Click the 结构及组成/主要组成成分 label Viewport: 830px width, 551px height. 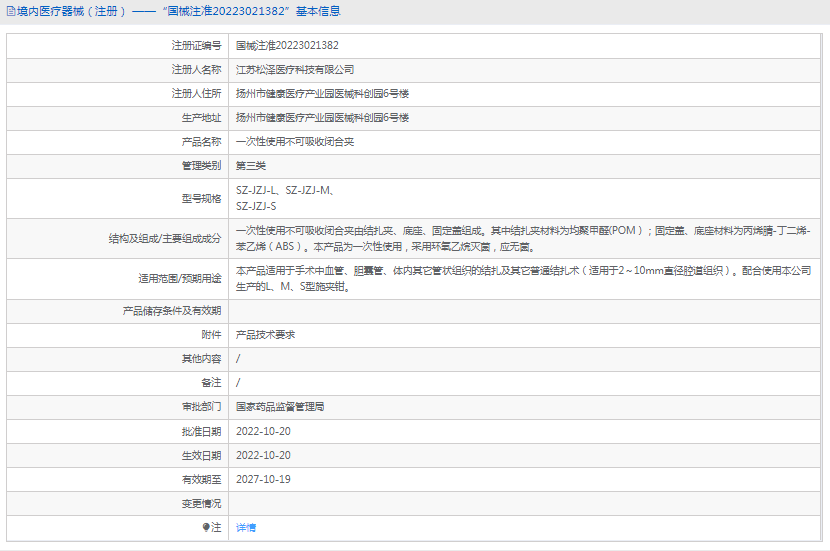(x=165, y=239)
